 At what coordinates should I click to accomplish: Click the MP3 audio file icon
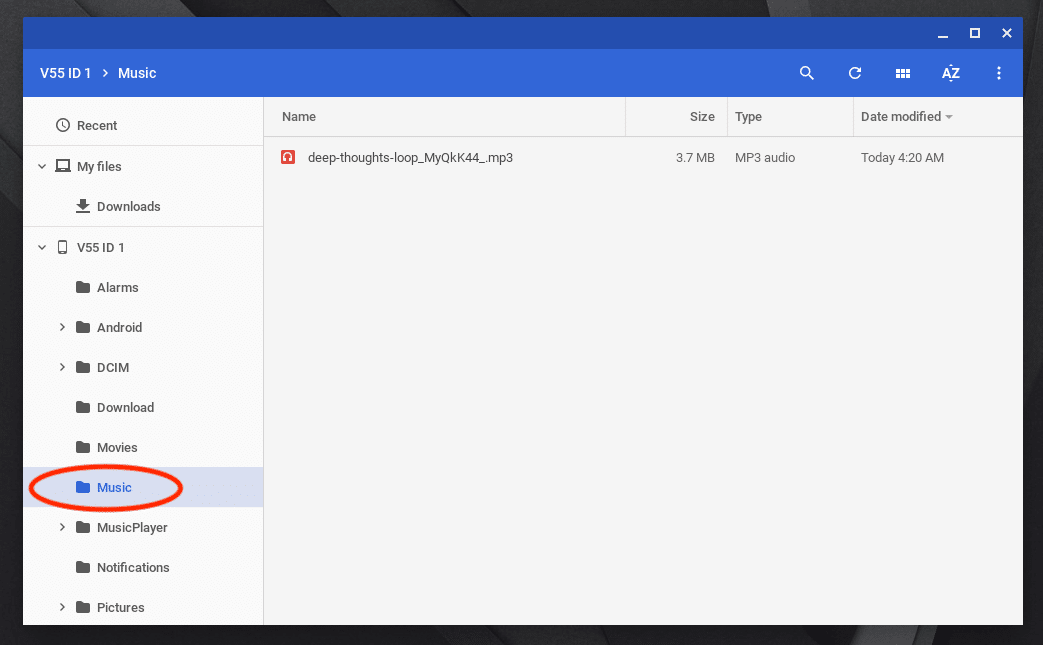click(x=288, y=157)
